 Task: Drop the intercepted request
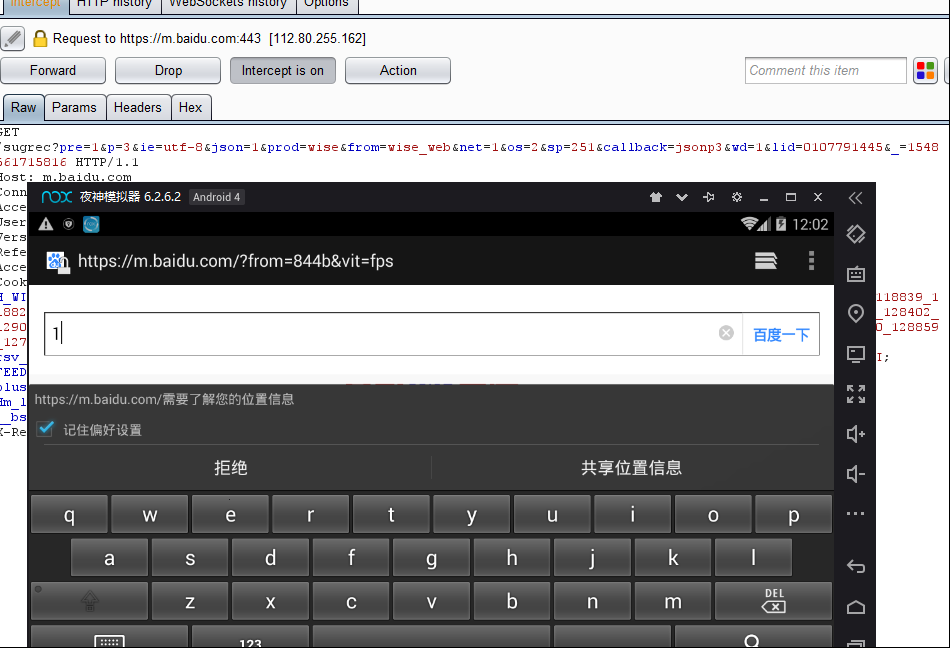(168, 70)
